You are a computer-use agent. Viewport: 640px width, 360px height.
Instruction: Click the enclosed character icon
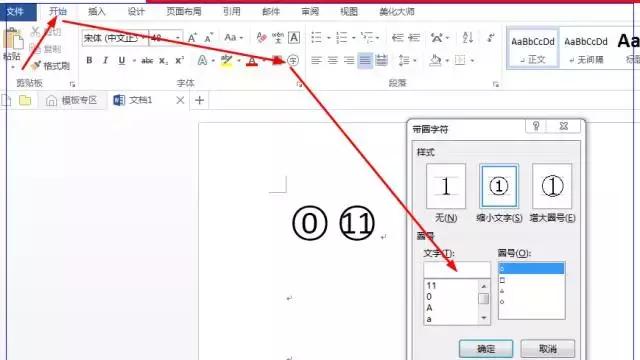(293, 60)
